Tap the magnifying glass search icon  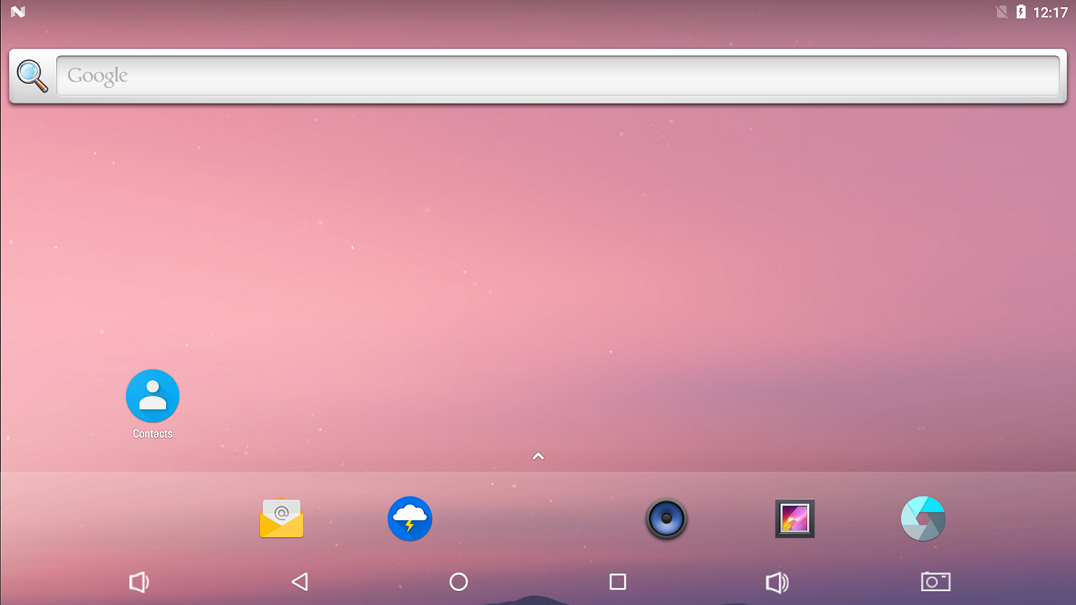click(x=32, y=76)
